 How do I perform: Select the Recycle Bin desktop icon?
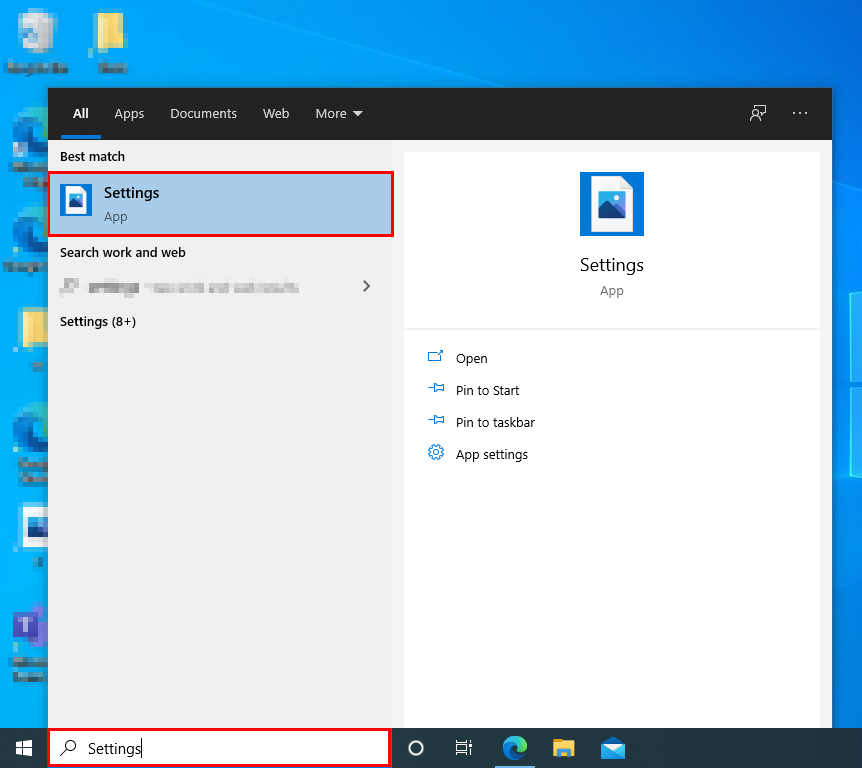point(37,42)
